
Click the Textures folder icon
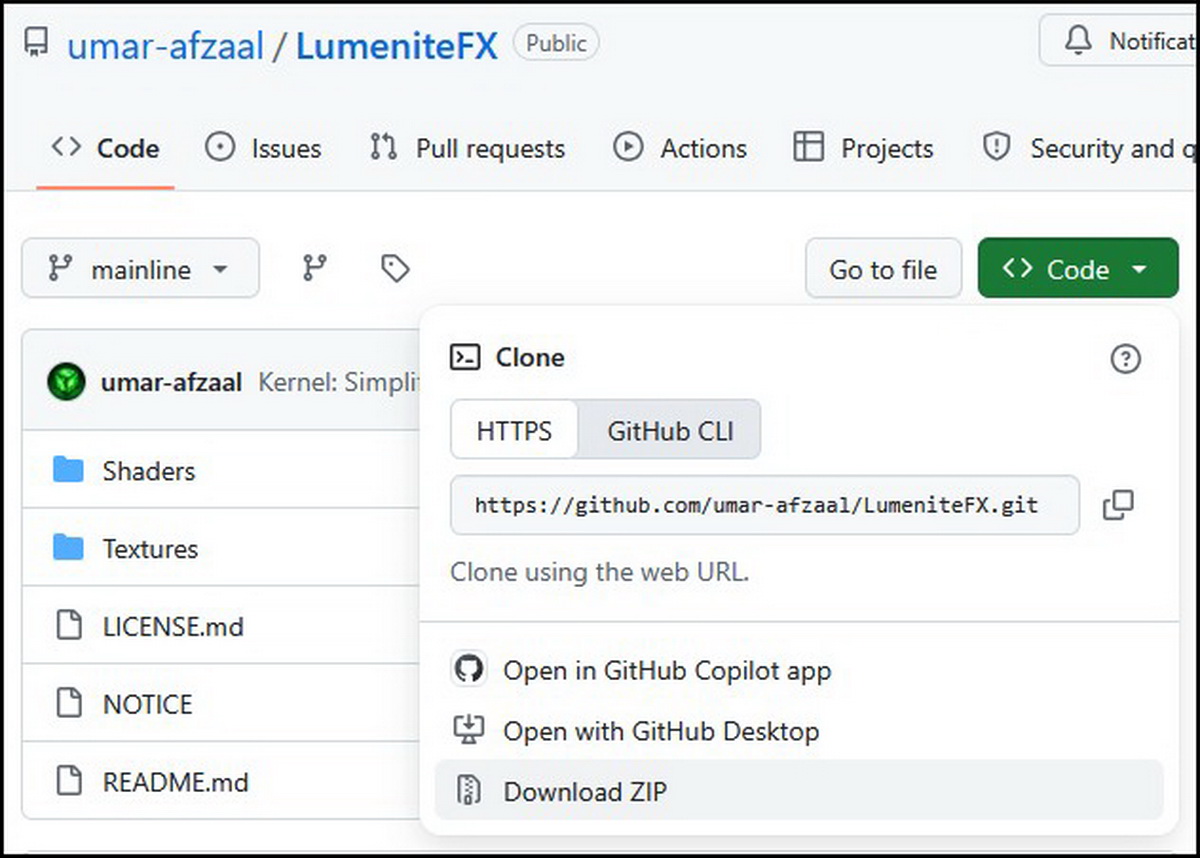(x=68, y=547)
